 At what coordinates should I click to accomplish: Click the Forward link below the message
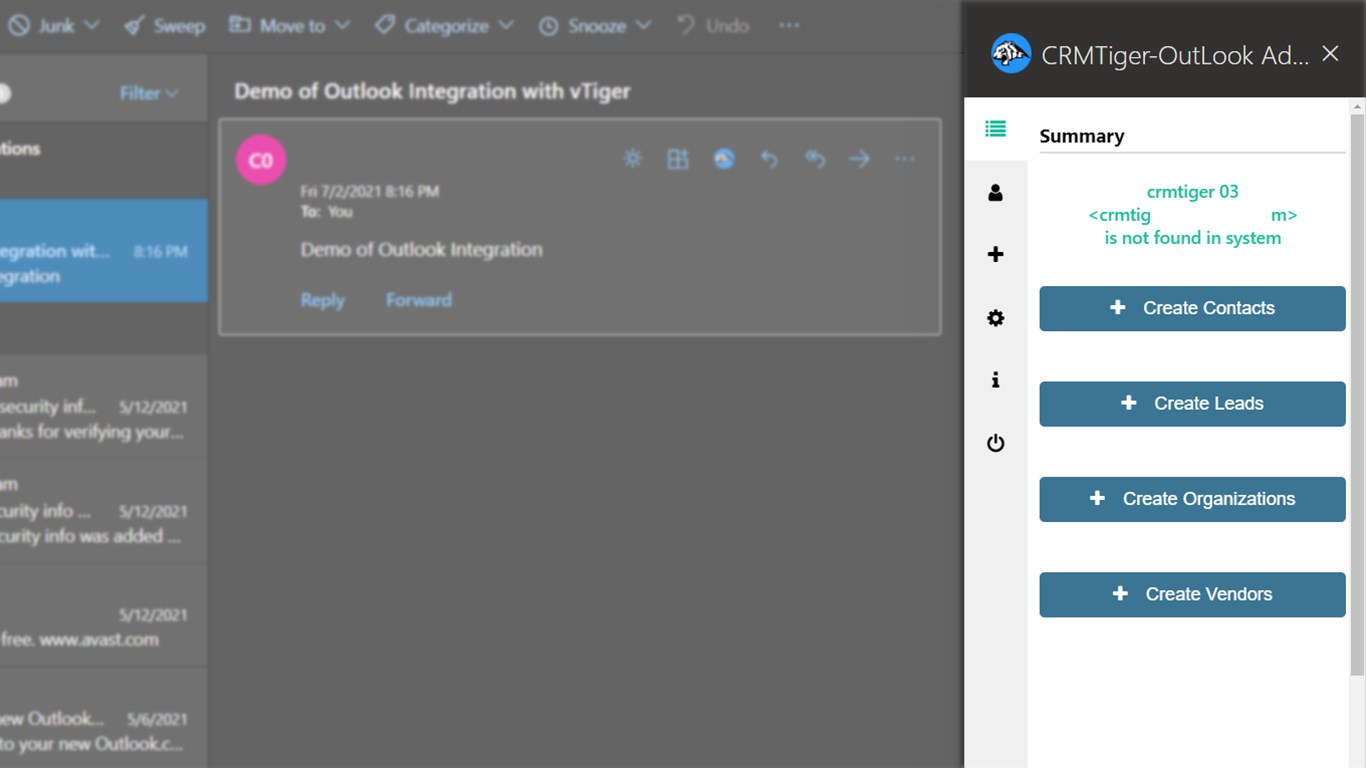coord(419,300)
